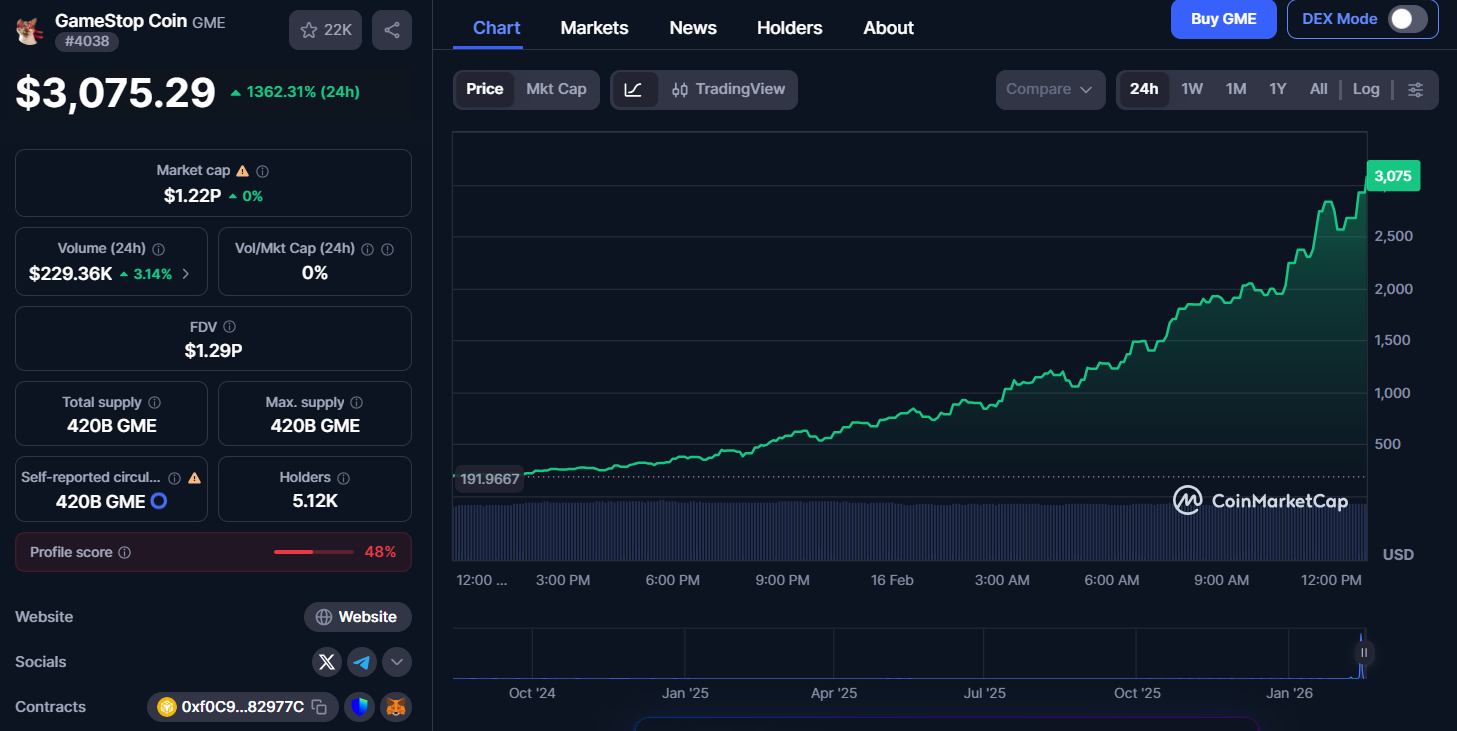
Task: Click the 191.9667 starting price label
Action: point(490,479)
